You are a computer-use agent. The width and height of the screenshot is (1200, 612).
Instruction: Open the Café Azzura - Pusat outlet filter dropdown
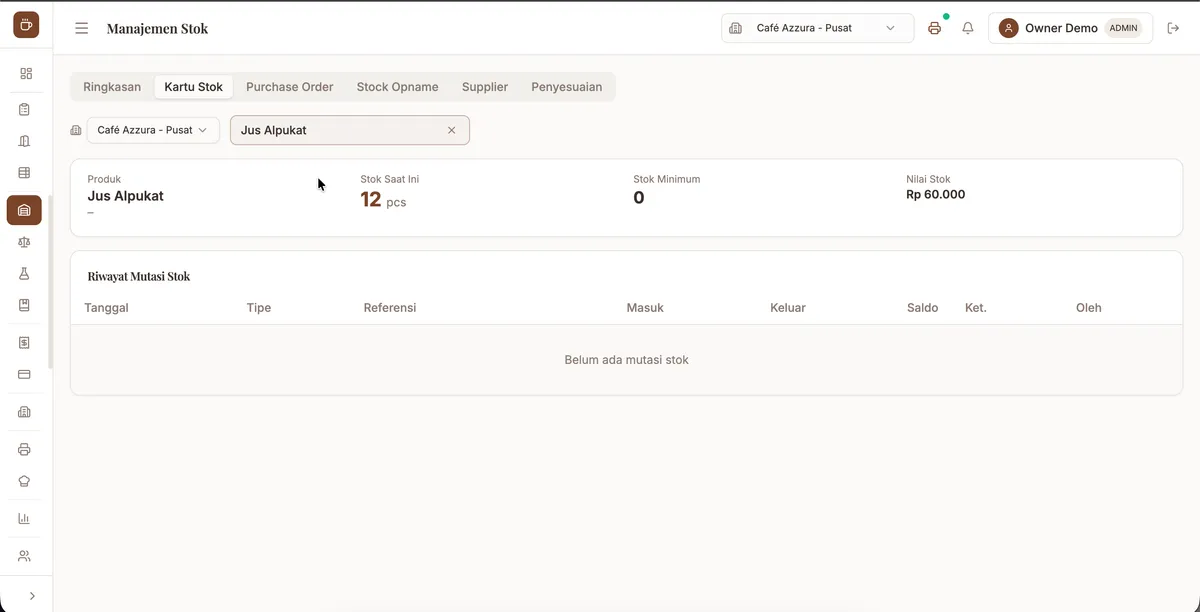153,130
